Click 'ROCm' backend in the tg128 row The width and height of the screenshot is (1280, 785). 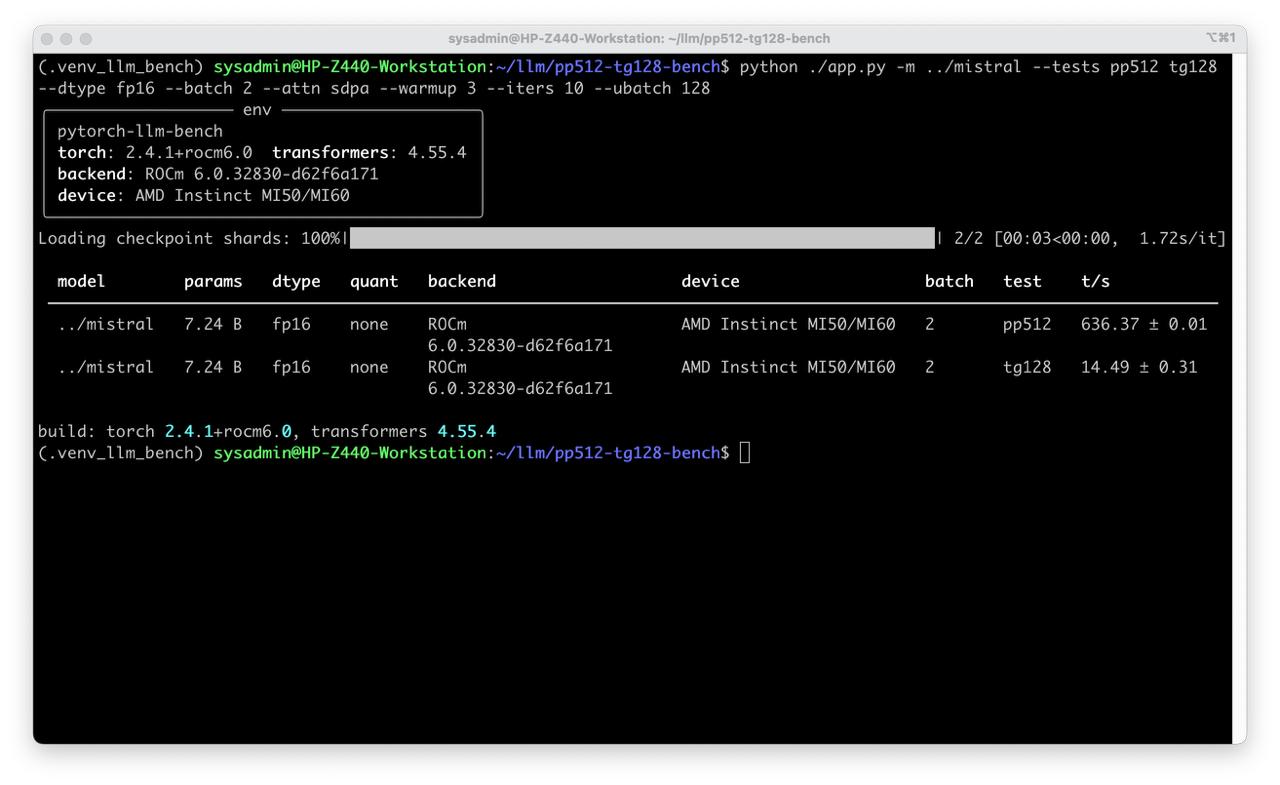447,367
